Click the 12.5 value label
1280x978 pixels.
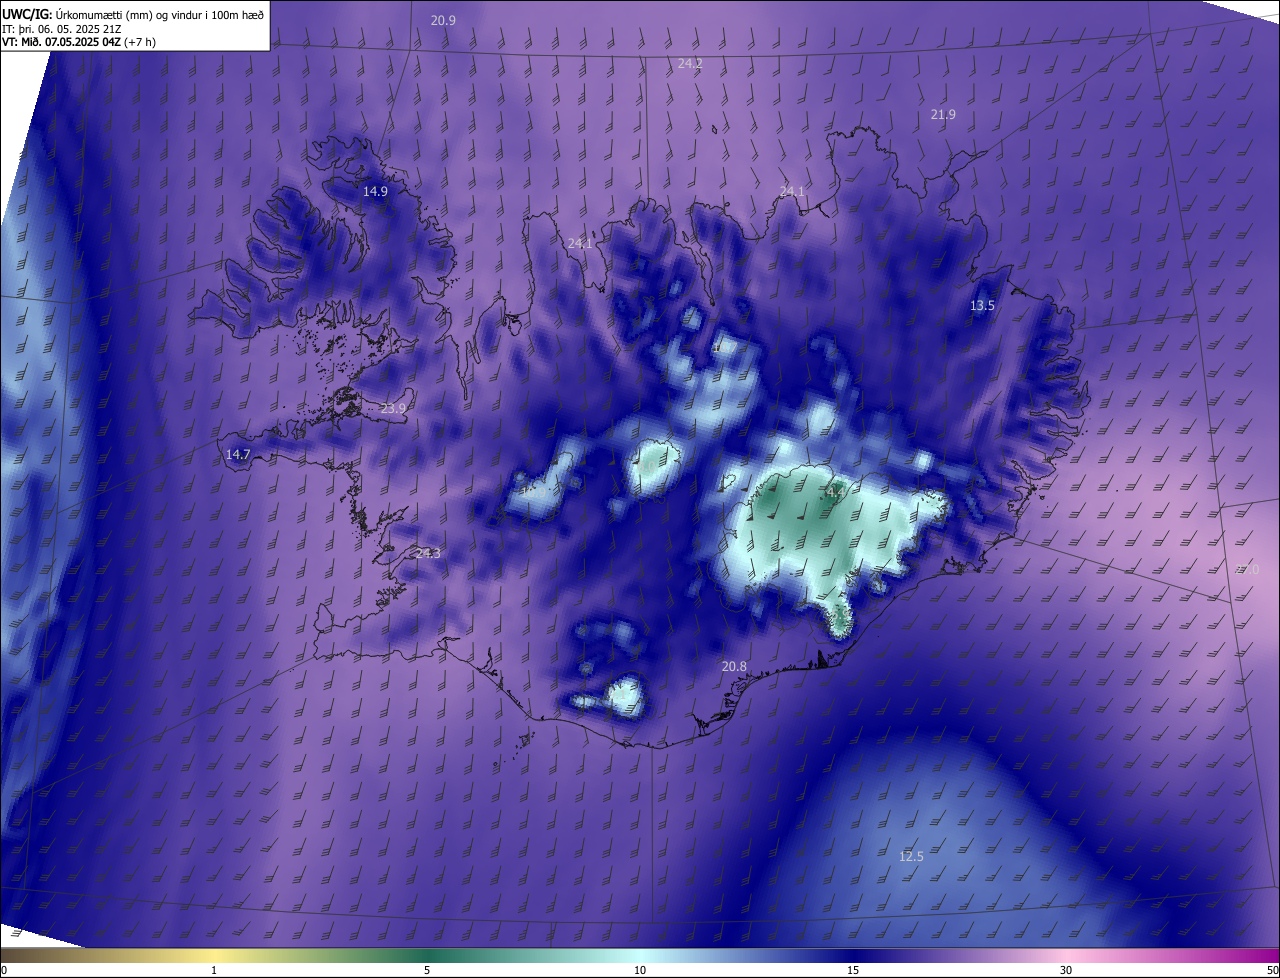pyautogui.click(x=911, y=856)
